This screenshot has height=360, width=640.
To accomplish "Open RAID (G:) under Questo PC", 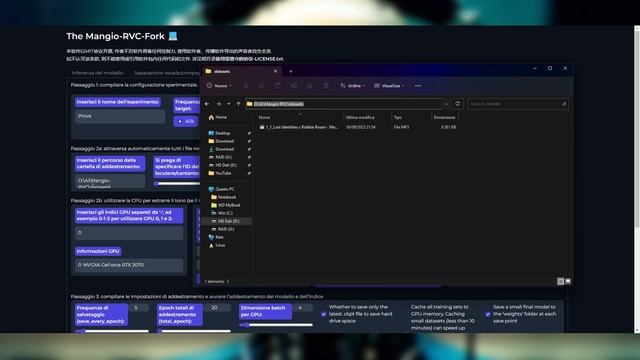I will tap(223, 229).
